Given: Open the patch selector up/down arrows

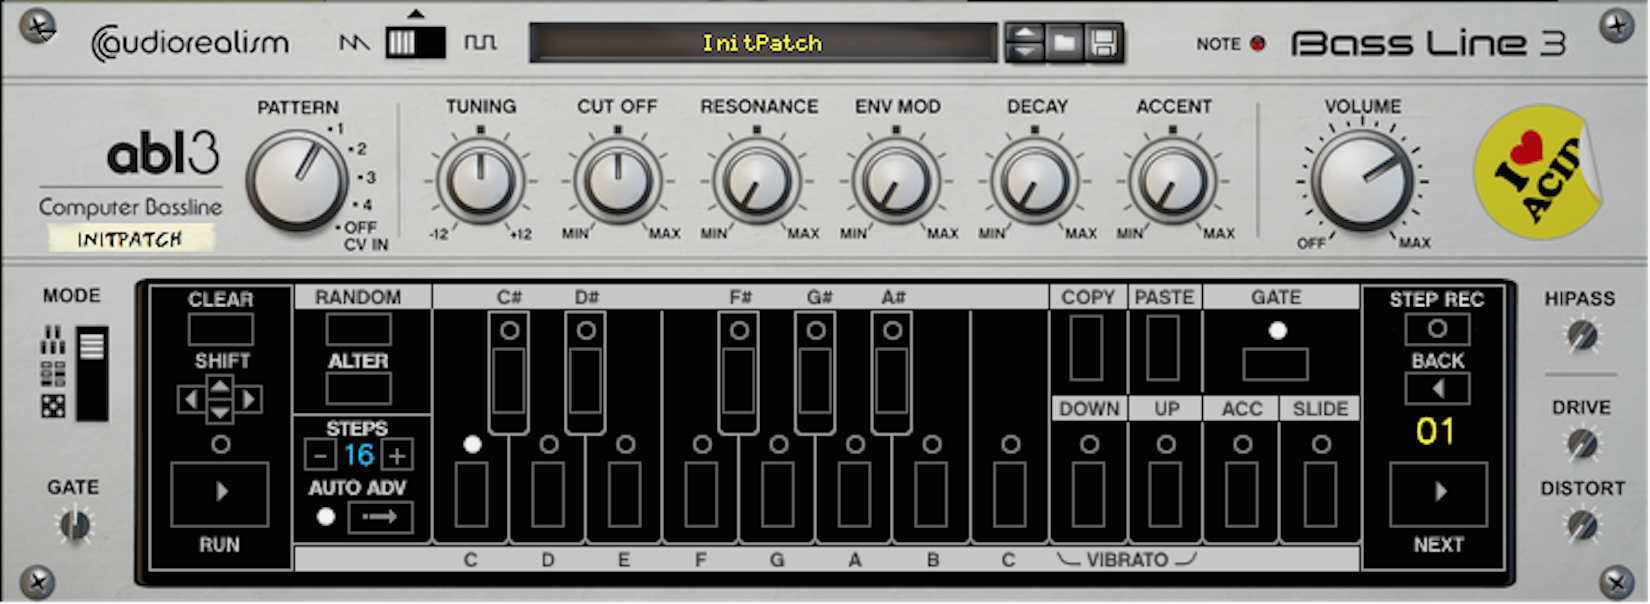Looking at the screenshot, I should point(1025,43).
